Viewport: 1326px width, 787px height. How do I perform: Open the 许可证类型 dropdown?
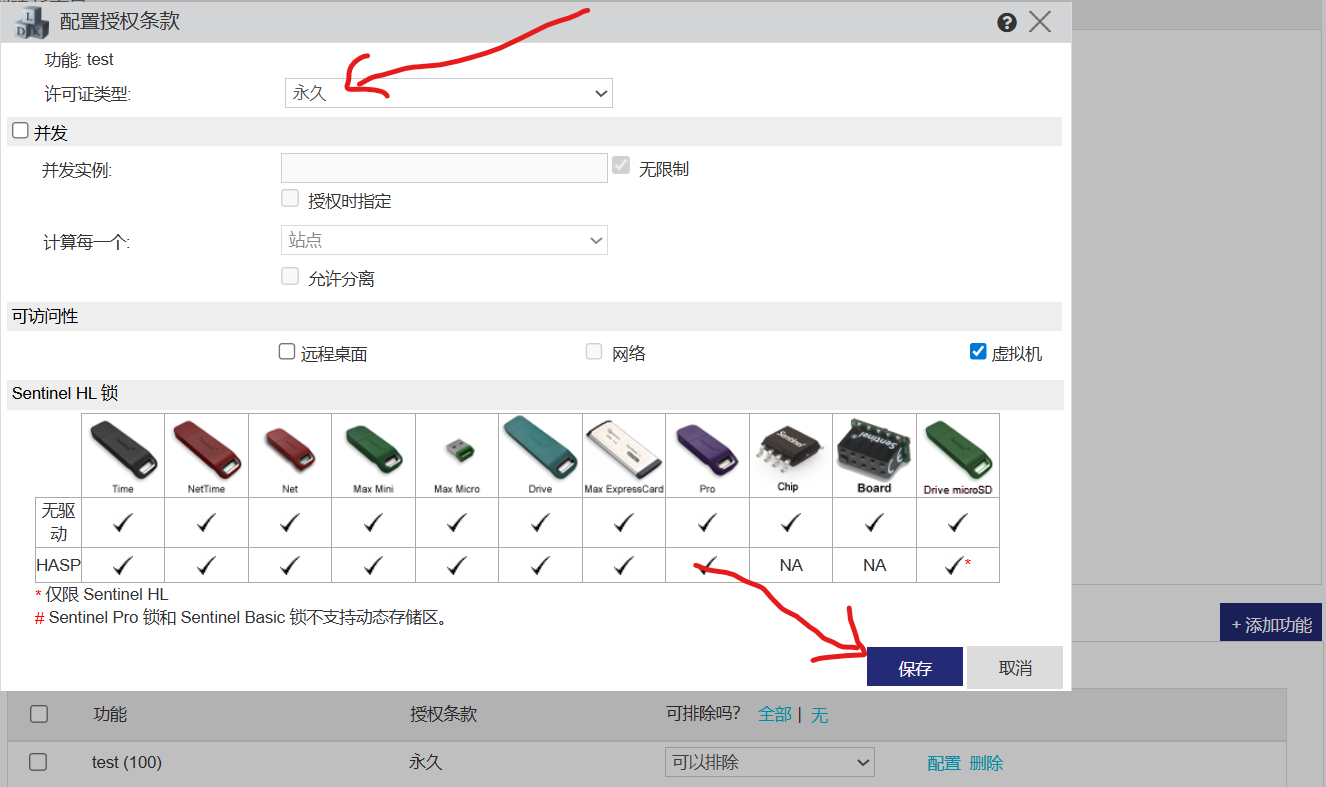(448, 93)
